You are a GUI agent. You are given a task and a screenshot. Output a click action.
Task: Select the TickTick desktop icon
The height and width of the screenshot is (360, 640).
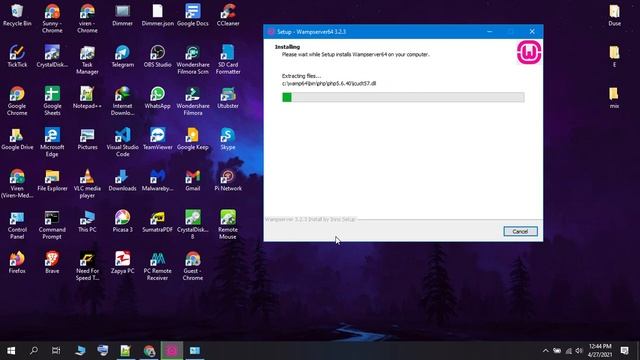[17, 56]
